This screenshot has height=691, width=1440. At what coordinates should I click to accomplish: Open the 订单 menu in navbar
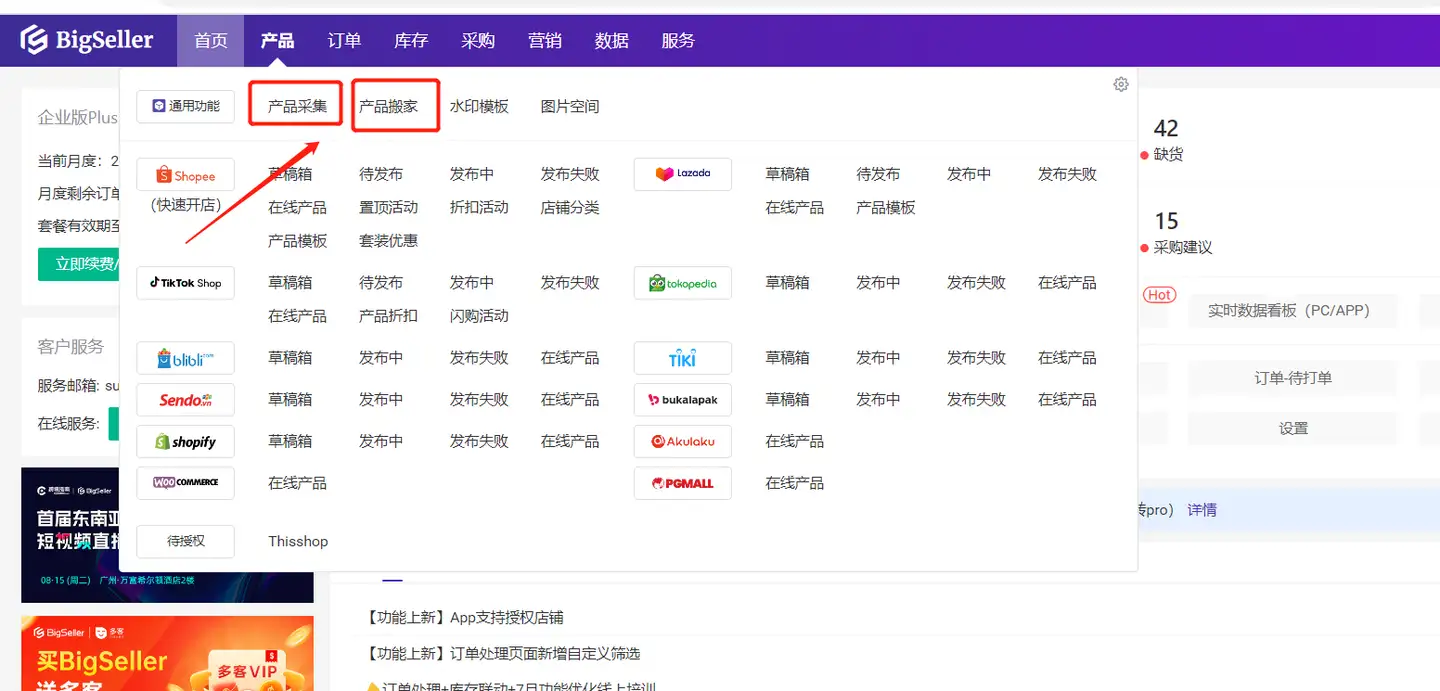point(344,41)
